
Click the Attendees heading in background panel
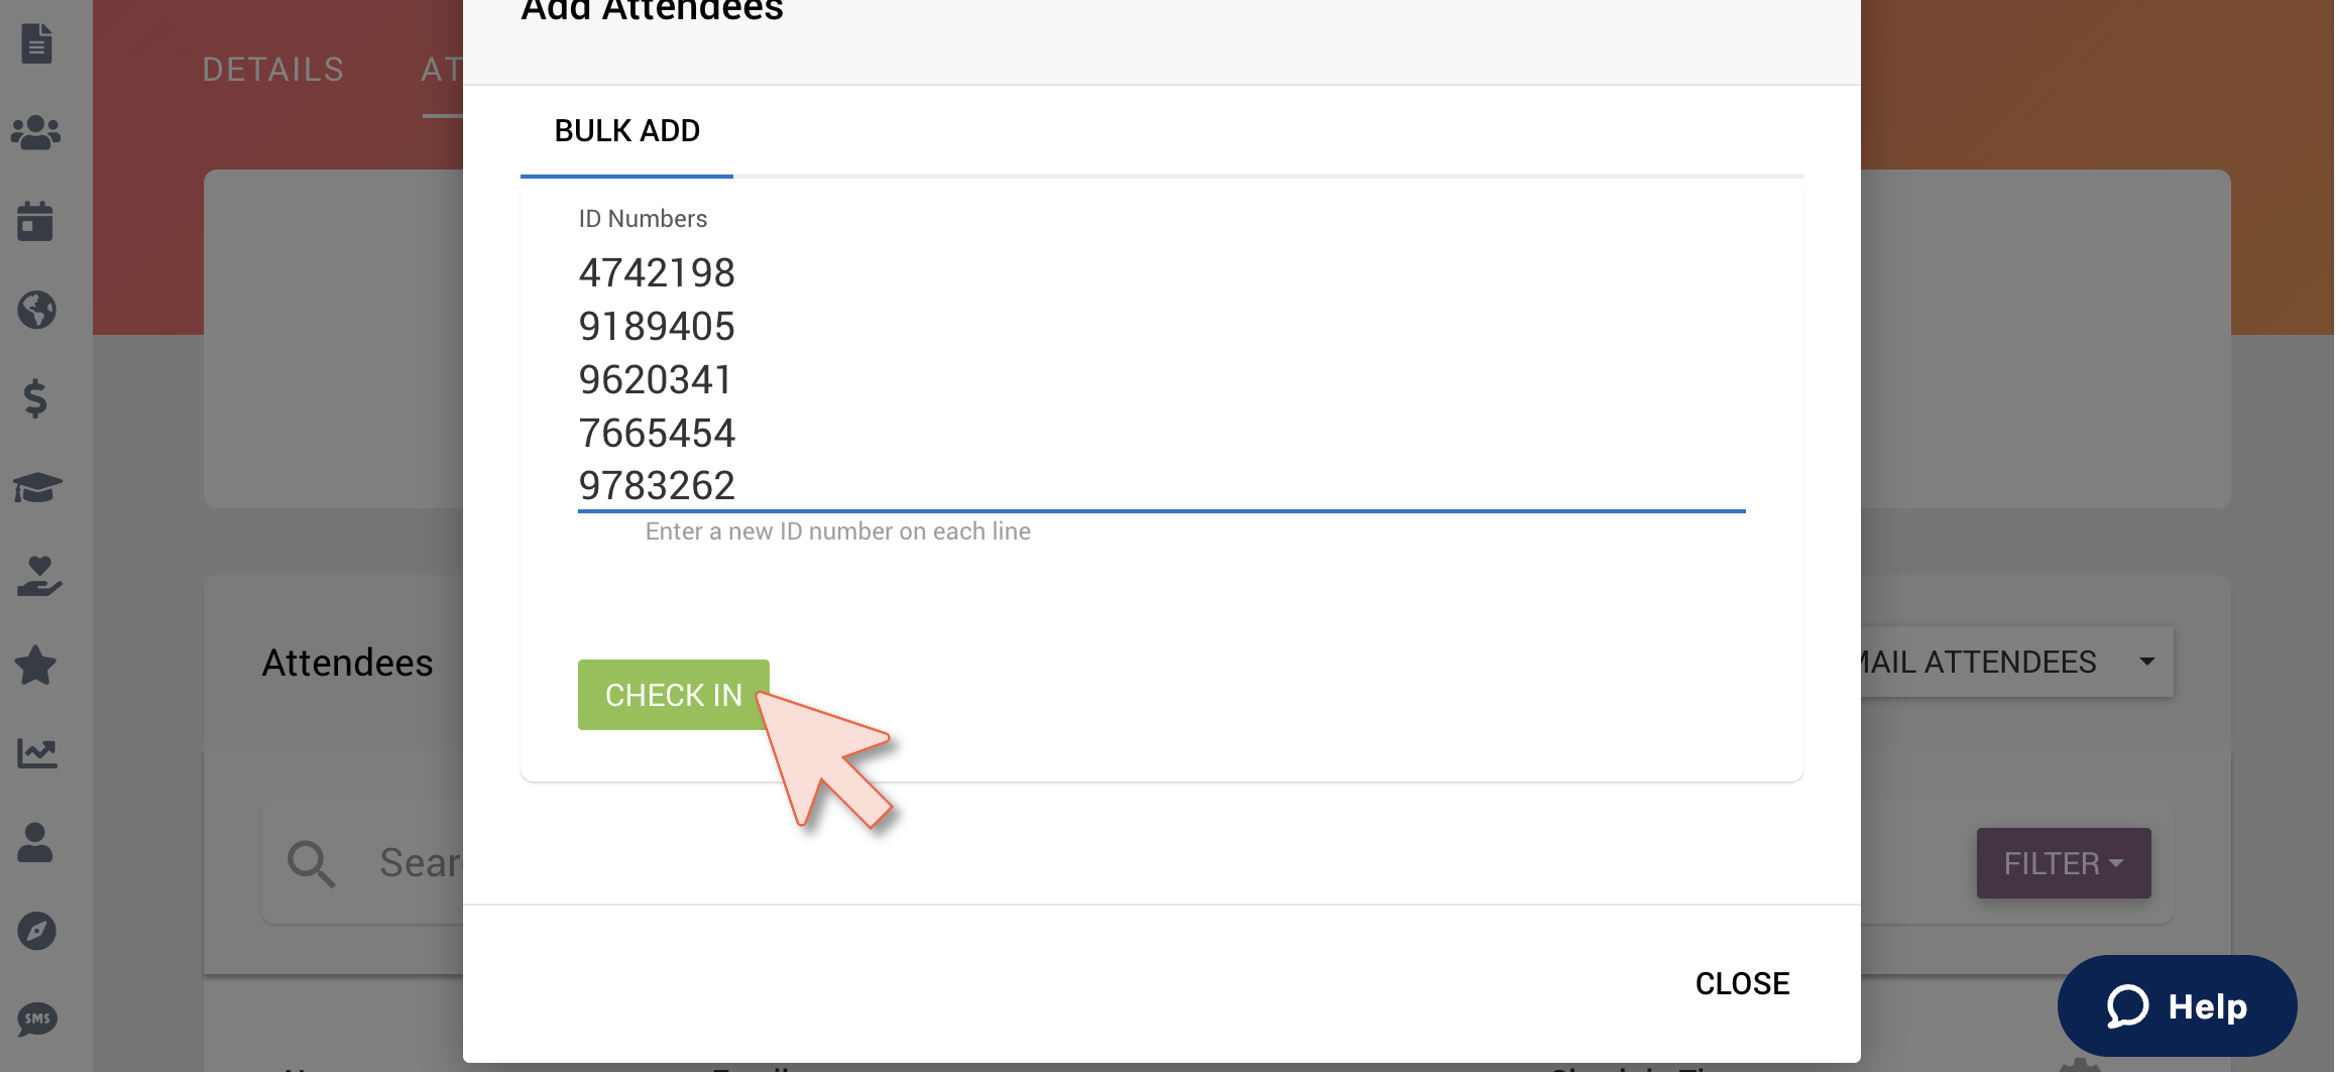347,663
